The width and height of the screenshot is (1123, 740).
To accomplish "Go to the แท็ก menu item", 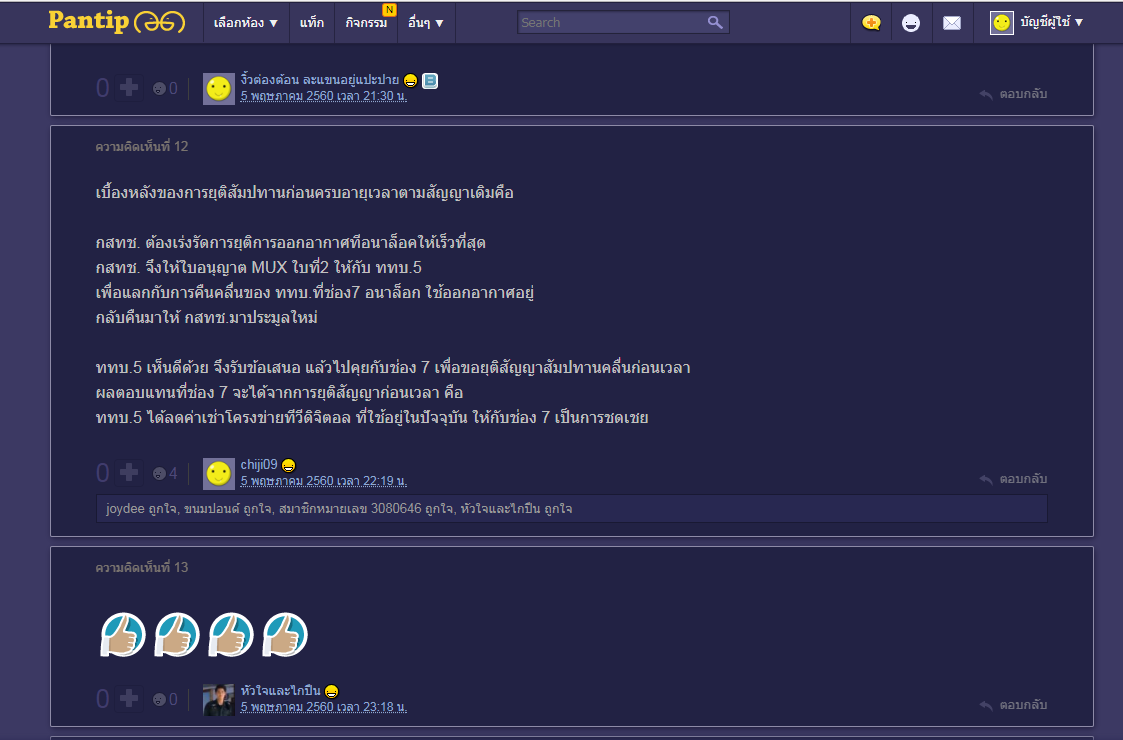I will [312, 23].
